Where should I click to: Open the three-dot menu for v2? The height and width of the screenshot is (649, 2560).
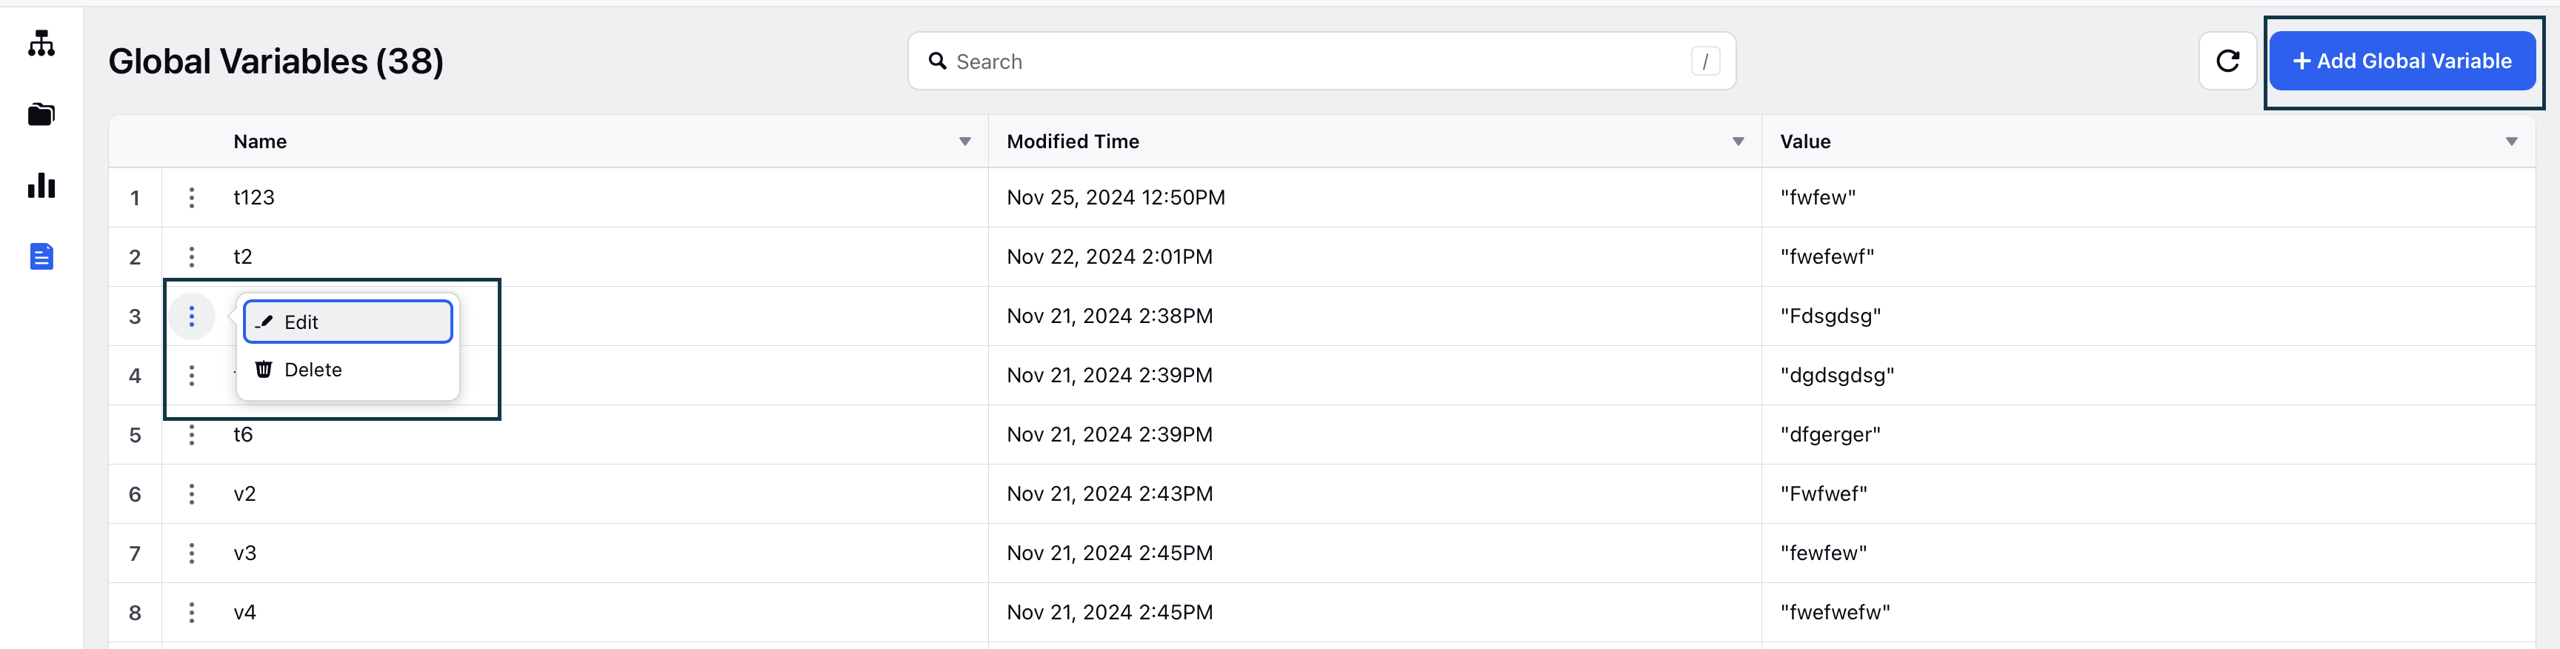coord(192,494)
